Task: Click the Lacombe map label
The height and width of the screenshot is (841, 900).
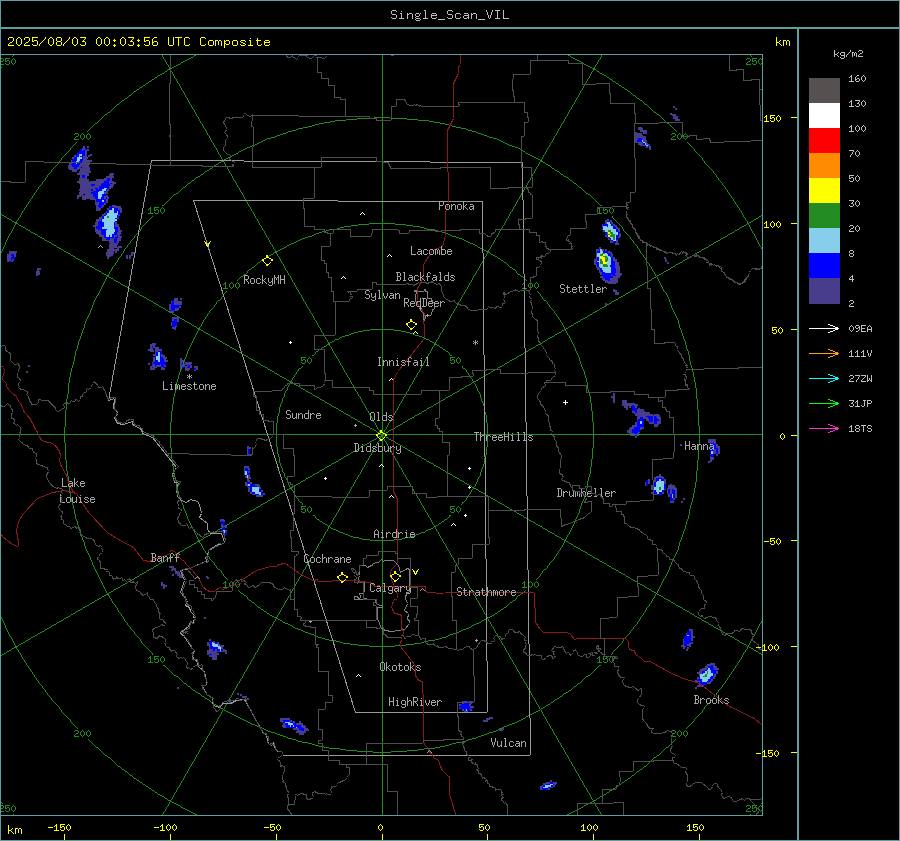Action: pos(431,251)
